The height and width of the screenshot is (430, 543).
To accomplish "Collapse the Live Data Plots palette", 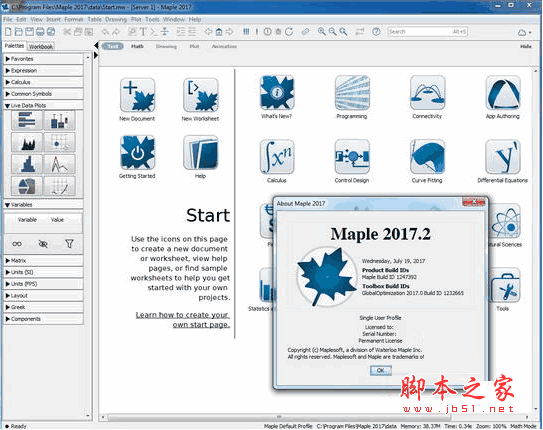I will [x=43, y=105].
